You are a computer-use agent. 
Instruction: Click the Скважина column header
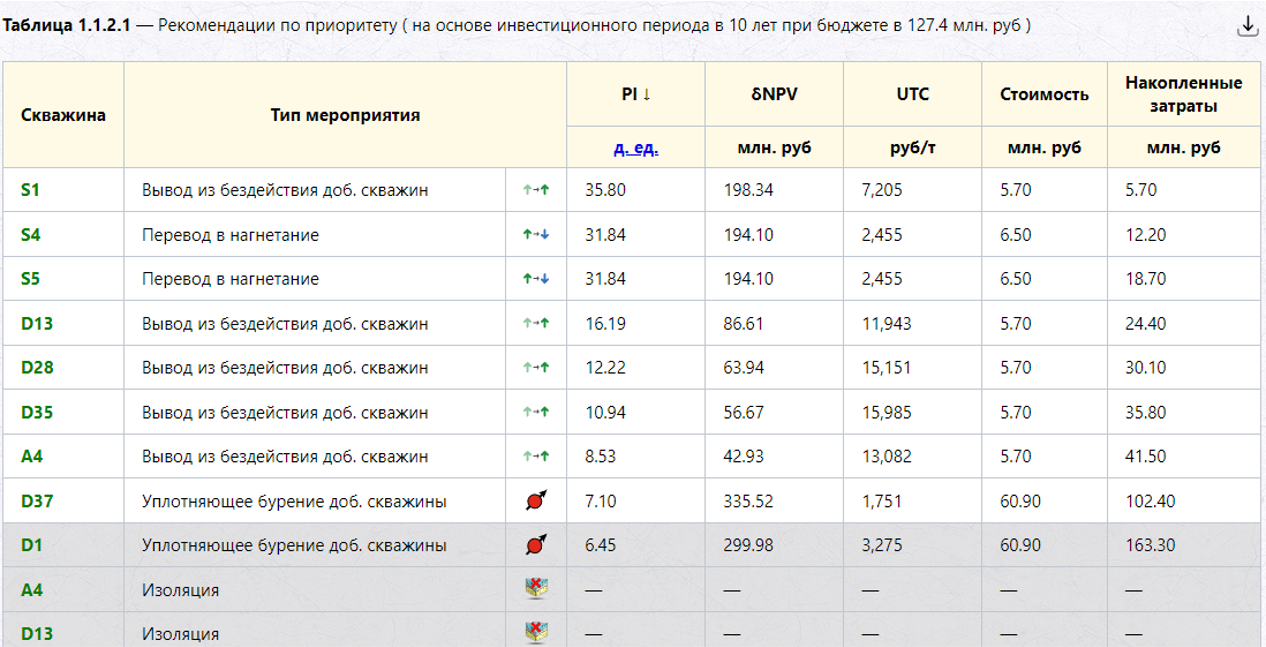pyautogui.click(x=63, y=115)
